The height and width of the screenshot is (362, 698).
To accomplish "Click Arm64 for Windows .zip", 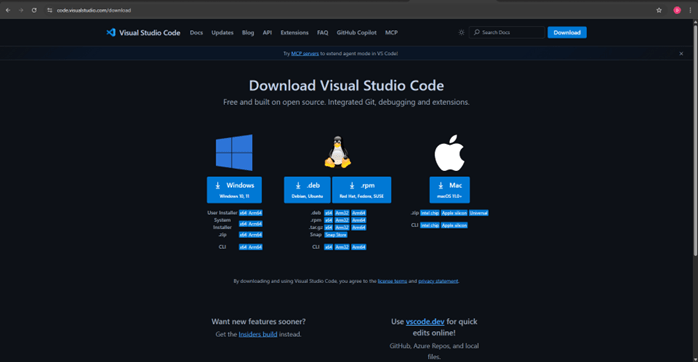I will tap(255, 235).
